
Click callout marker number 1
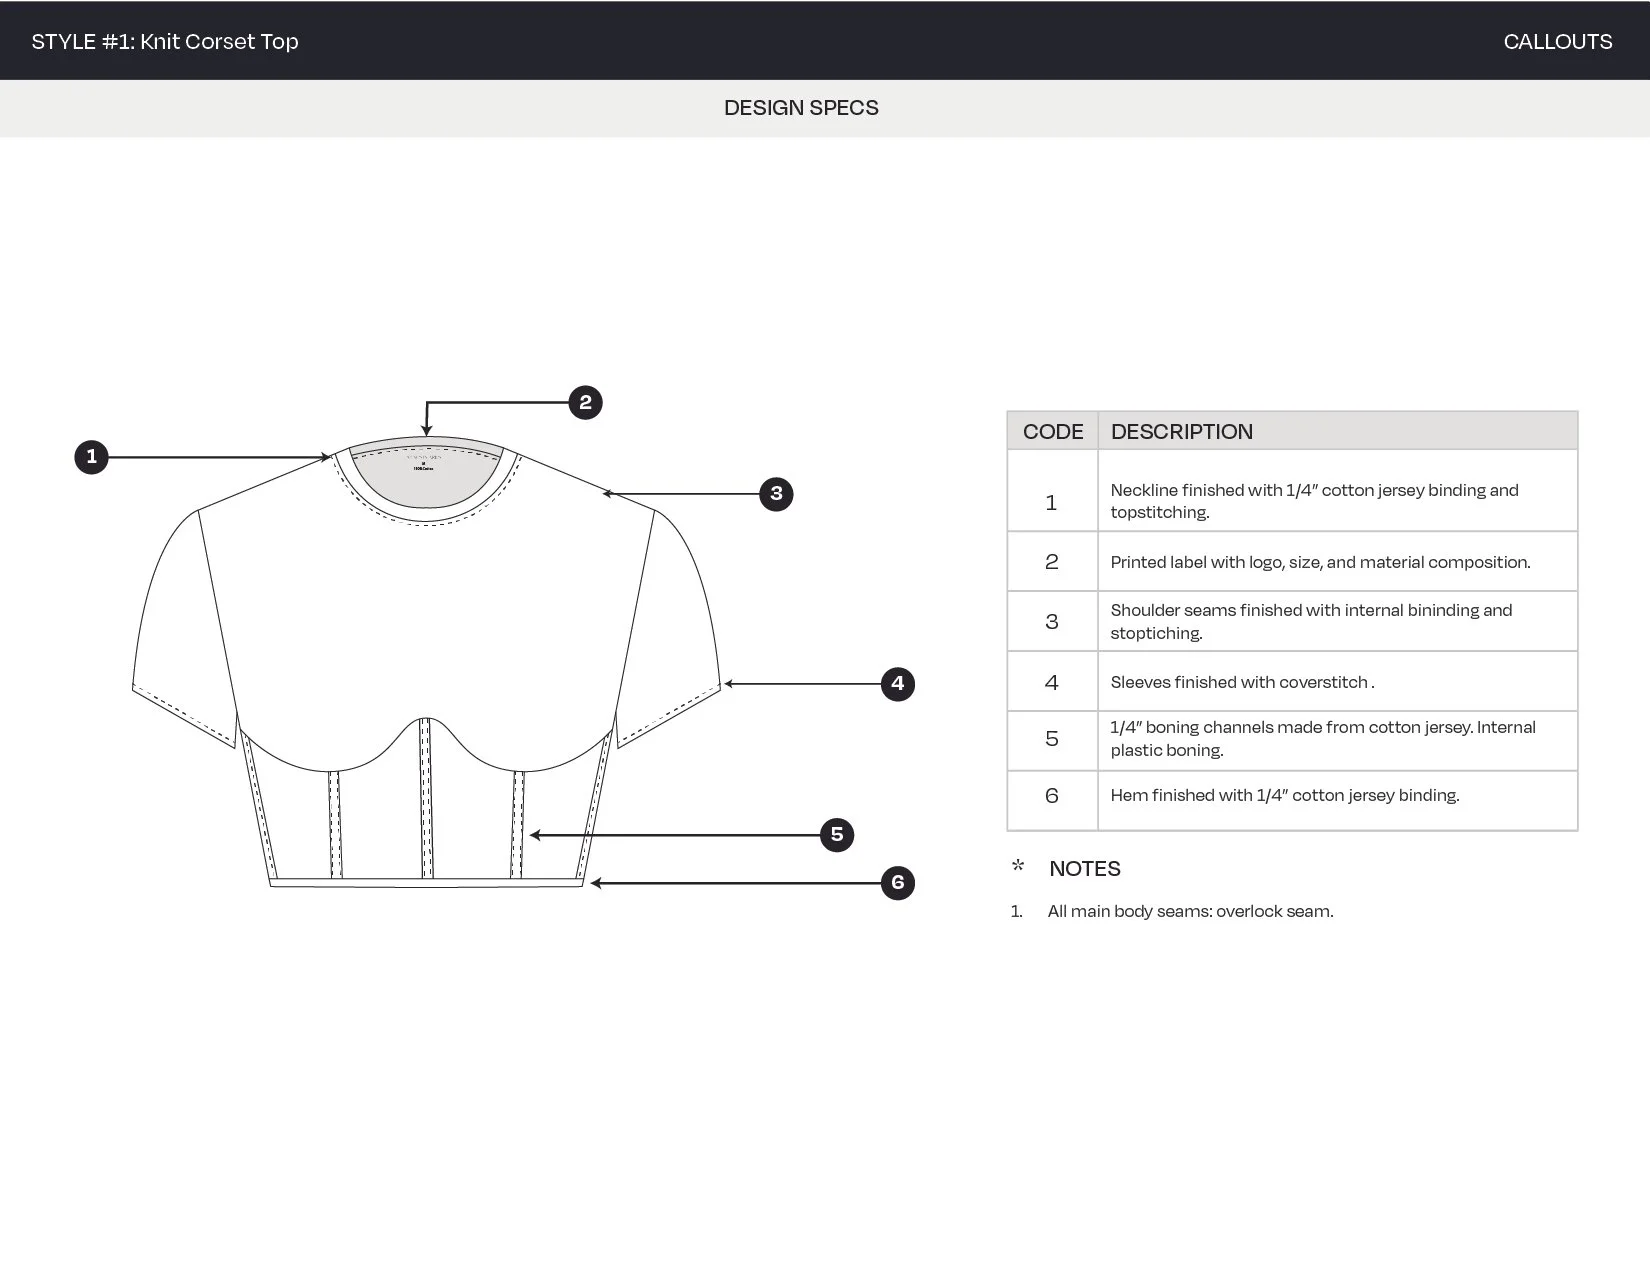coord(91,457)
